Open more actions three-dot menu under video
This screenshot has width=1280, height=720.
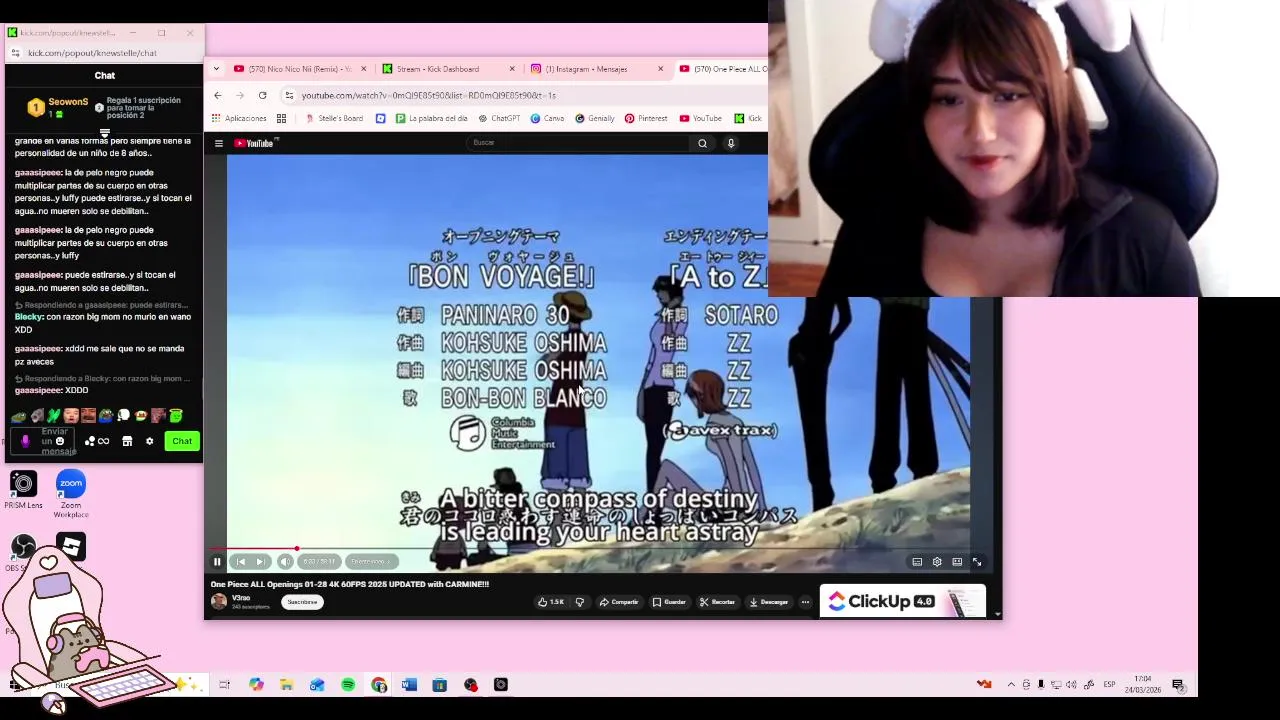coord(805,602)
